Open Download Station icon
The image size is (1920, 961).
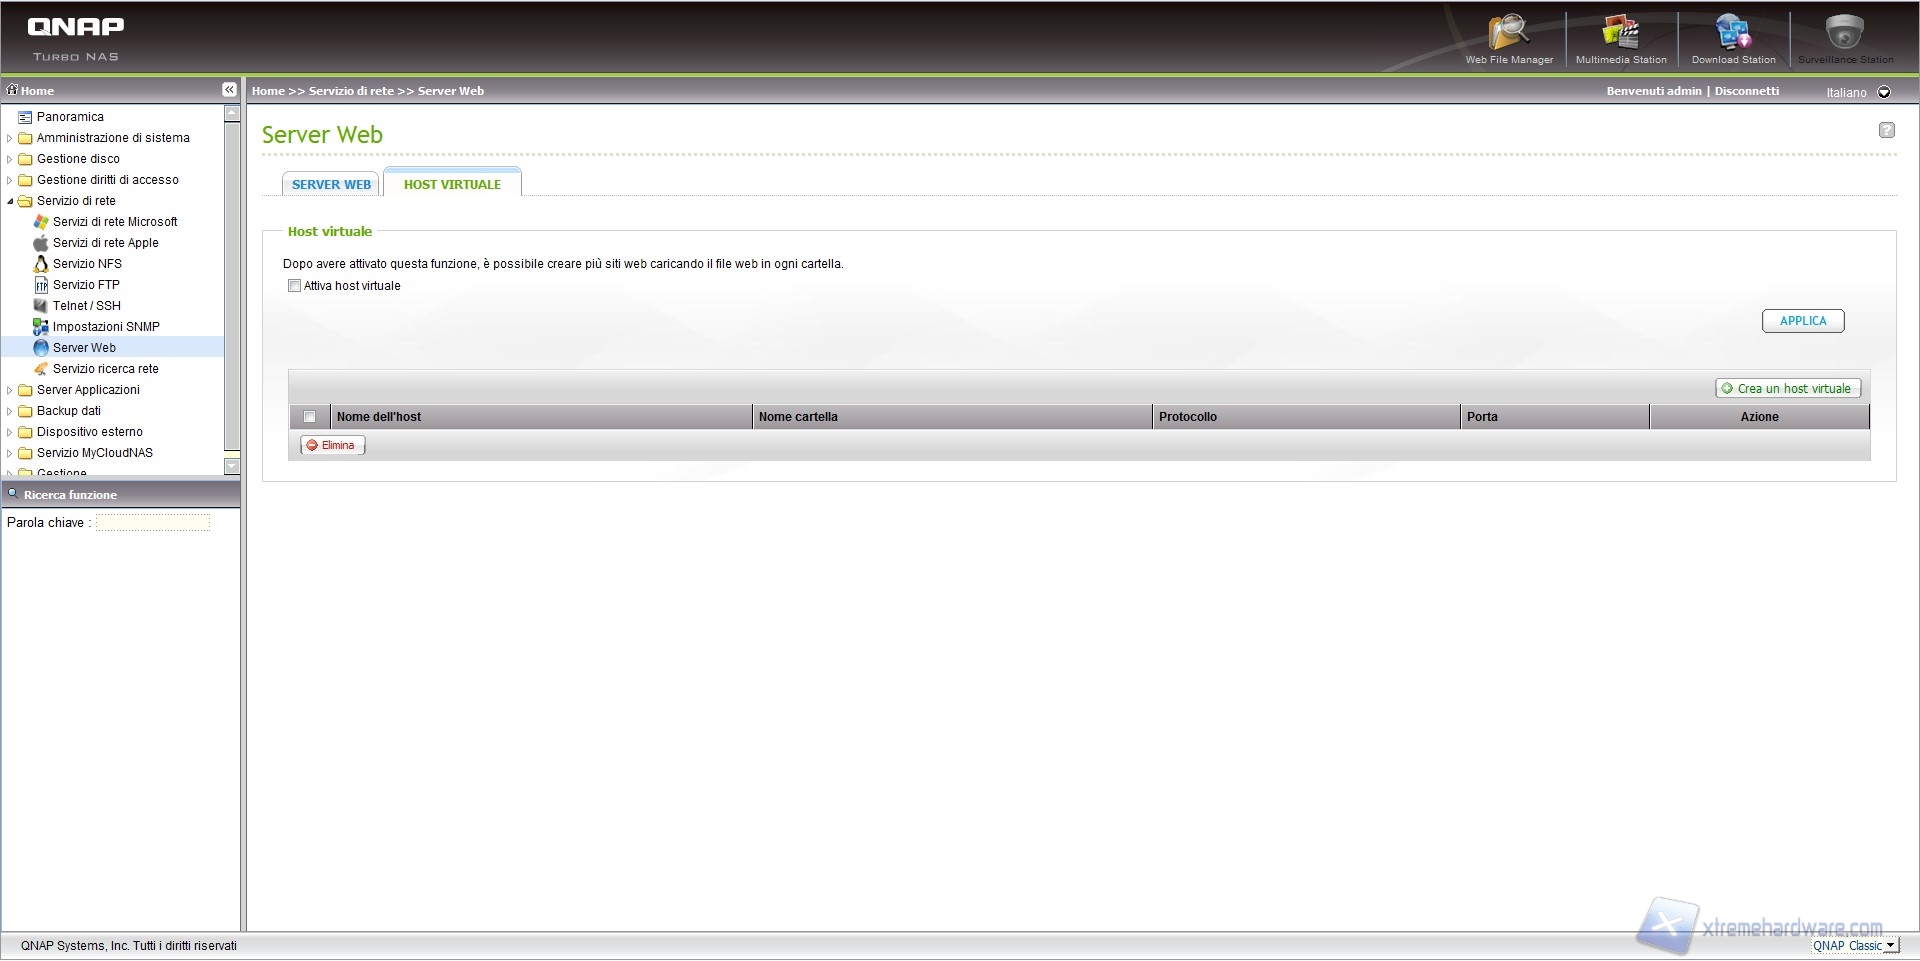pos(1733,35)
